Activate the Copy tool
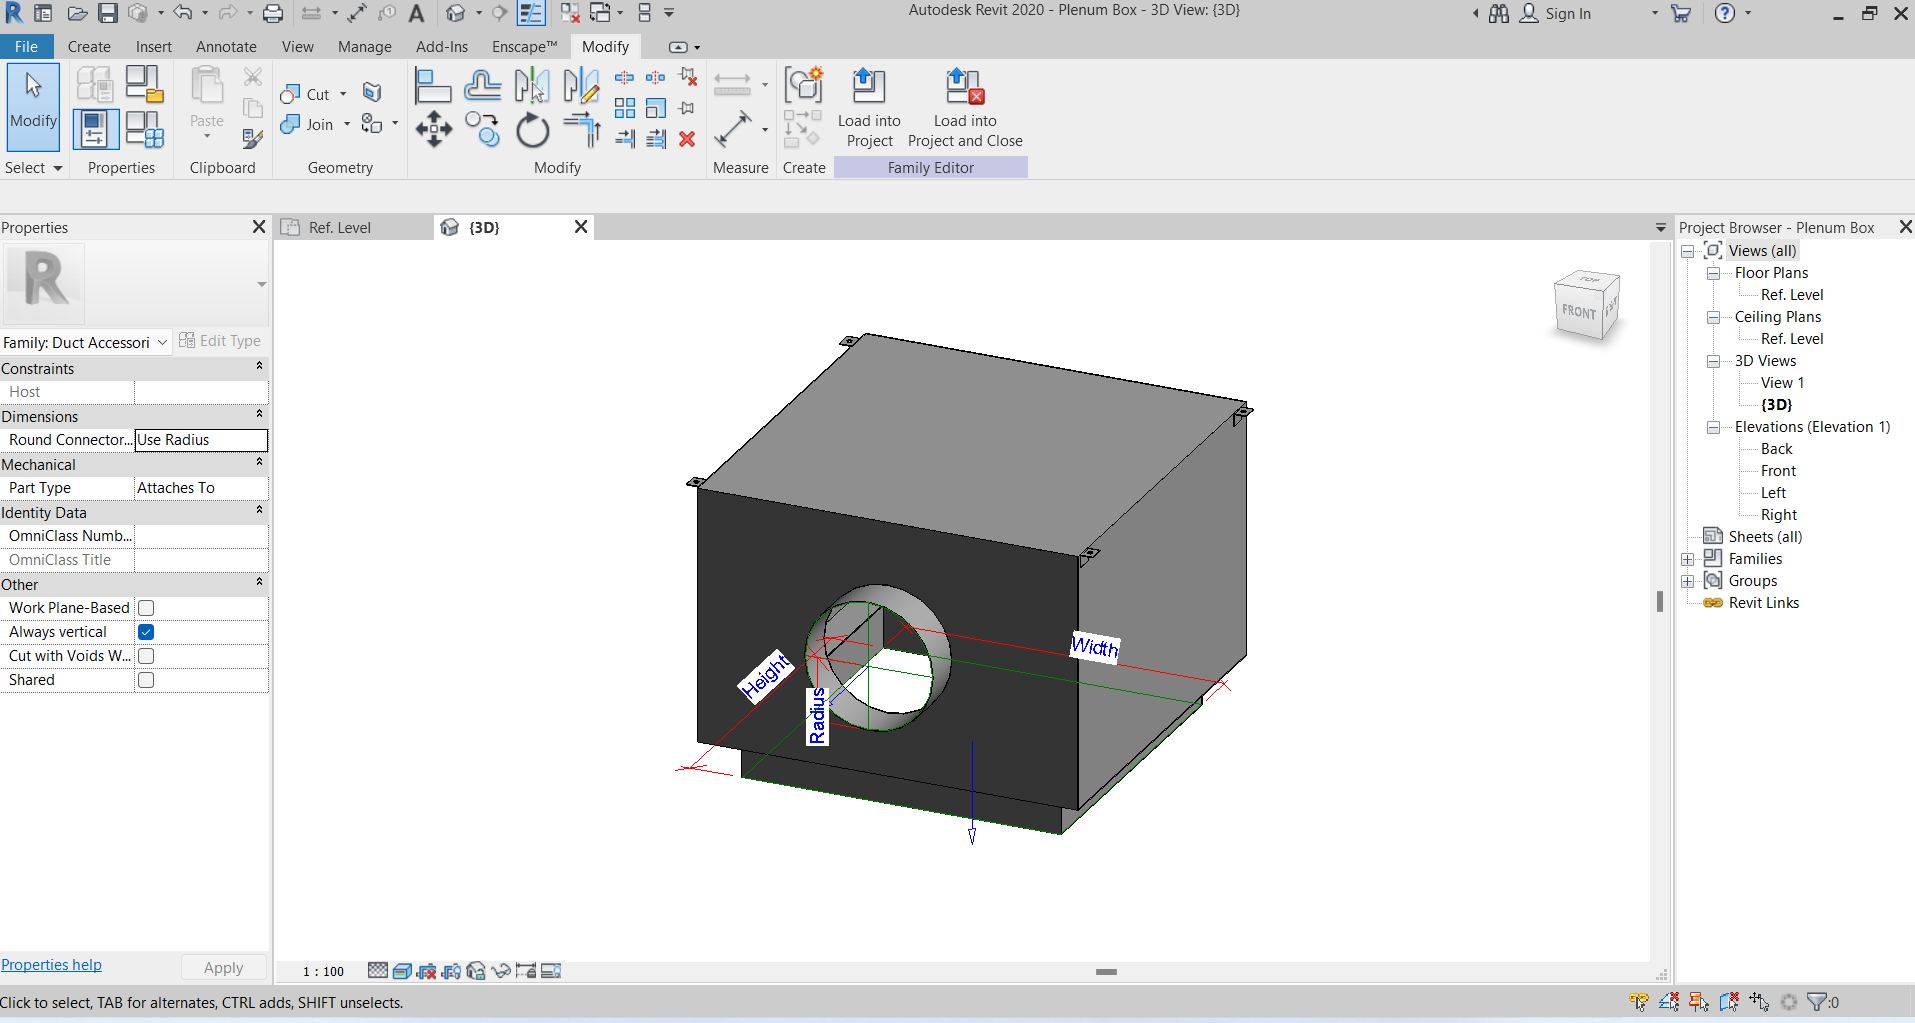This screenshot has width=1915, height=1023. [483, 130]
